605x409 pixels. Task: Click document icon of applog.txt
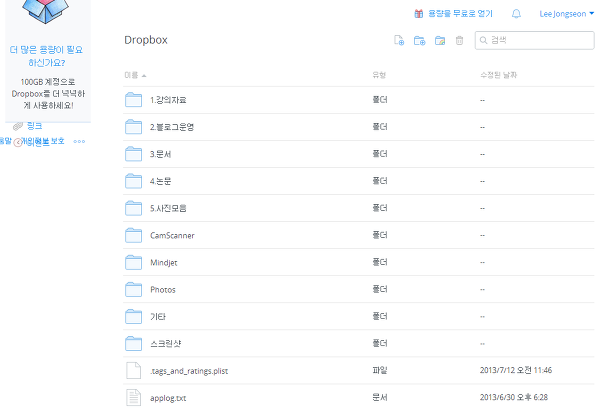tap(134, 397)
